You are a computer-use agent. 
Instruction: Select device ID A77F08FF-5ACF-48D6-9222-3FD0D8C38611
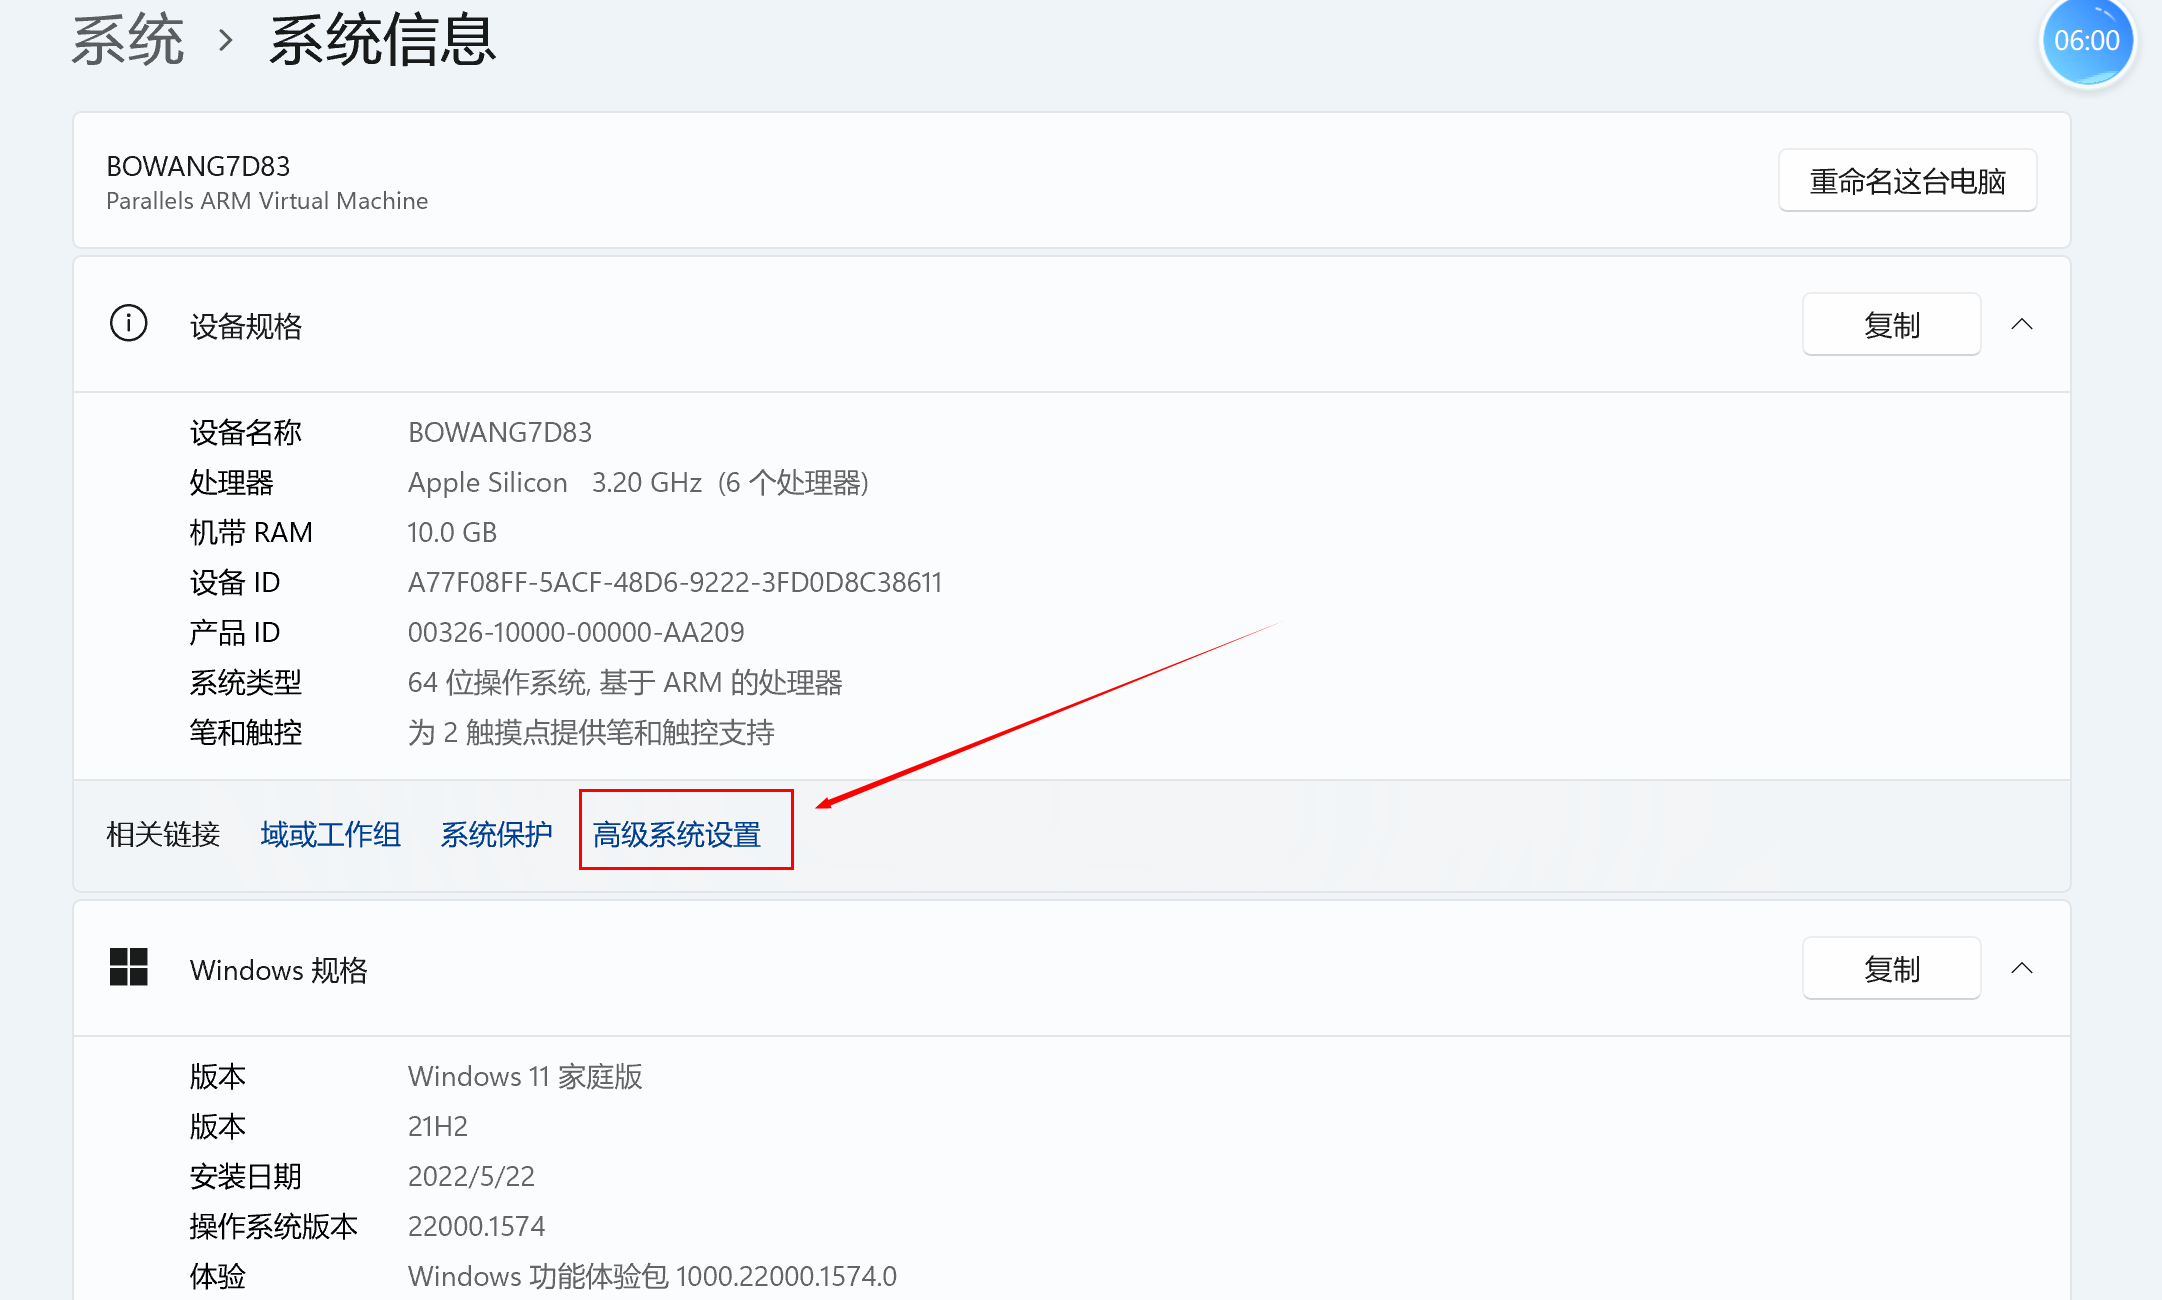point(675,582)
